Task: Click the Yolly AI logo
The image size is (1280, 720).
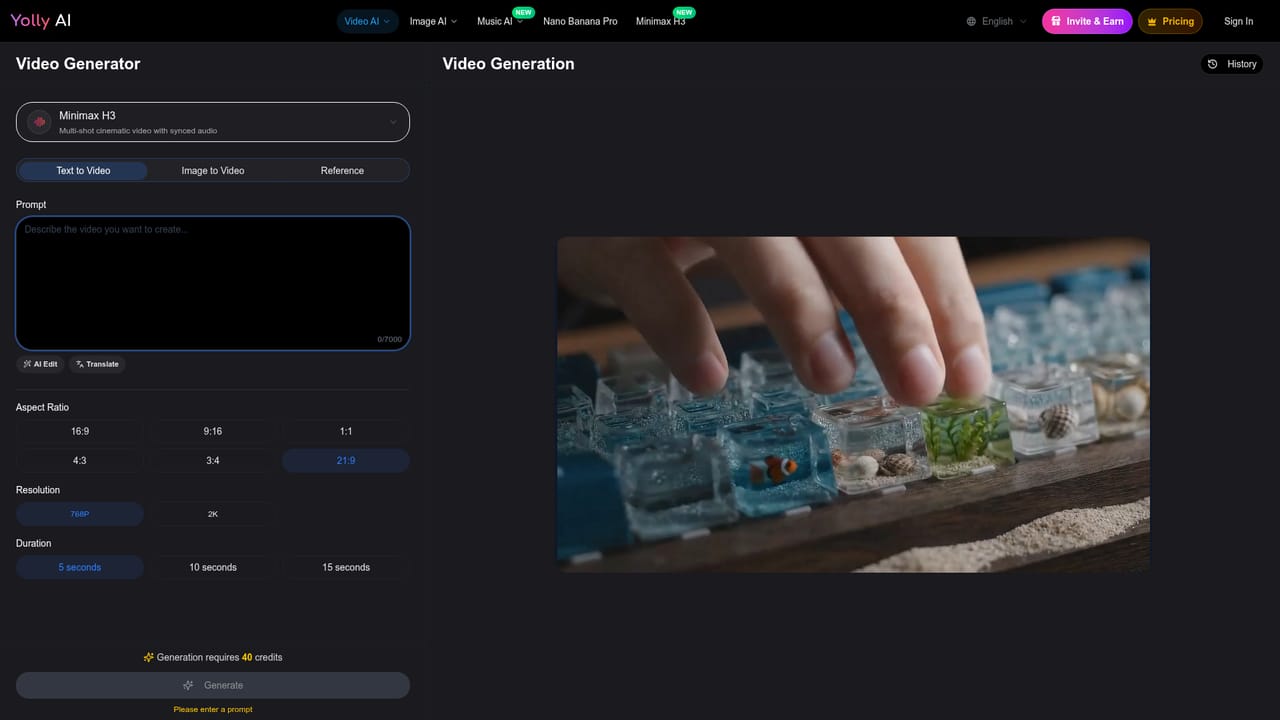Action: coord(41,21)
